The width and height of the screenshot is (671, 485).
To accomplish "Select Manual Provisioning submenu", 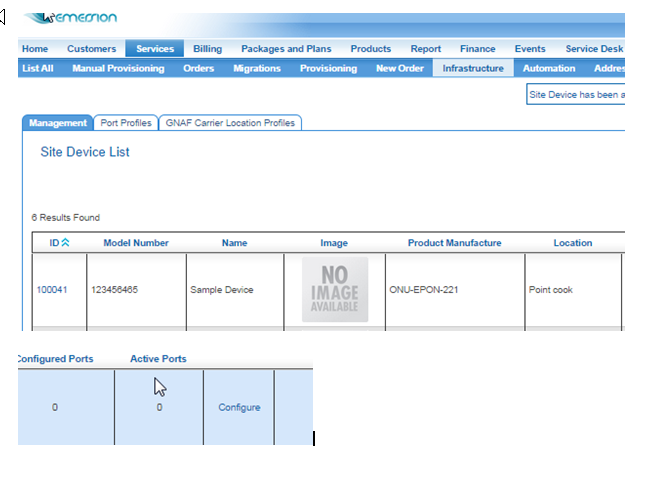I will point(118,68).
